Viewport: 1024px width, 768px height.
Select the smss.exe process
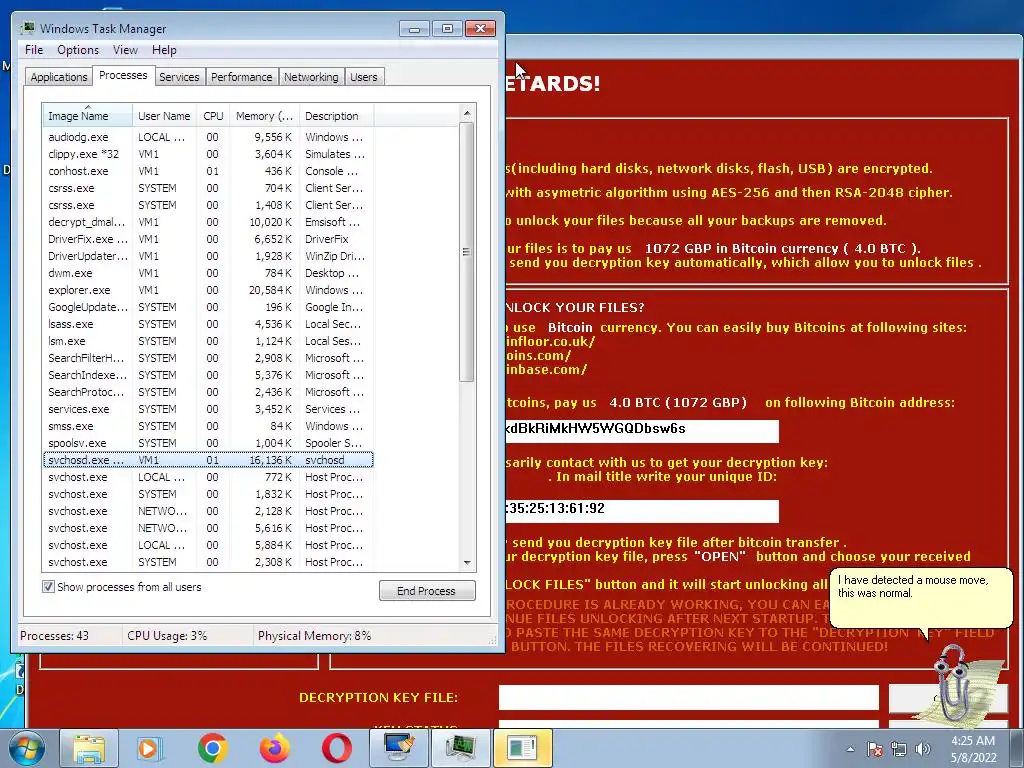(x=208, y=426)
